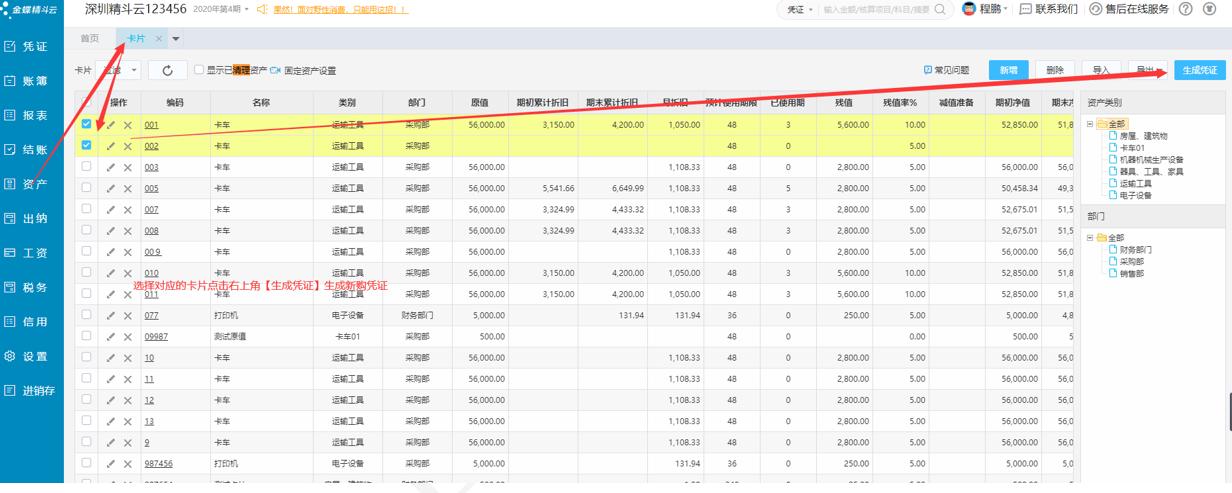Click the edit pencil icon for card 001
This screenshot has width=1232, height=493.
click(111, 125)
